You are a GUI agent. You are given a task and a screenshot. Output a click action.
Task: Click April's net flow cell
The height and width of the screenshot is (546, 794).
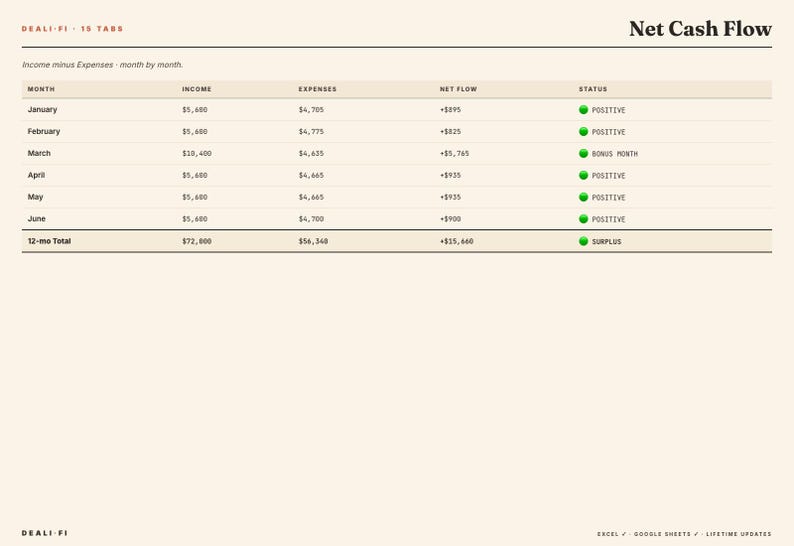[450, 175]
